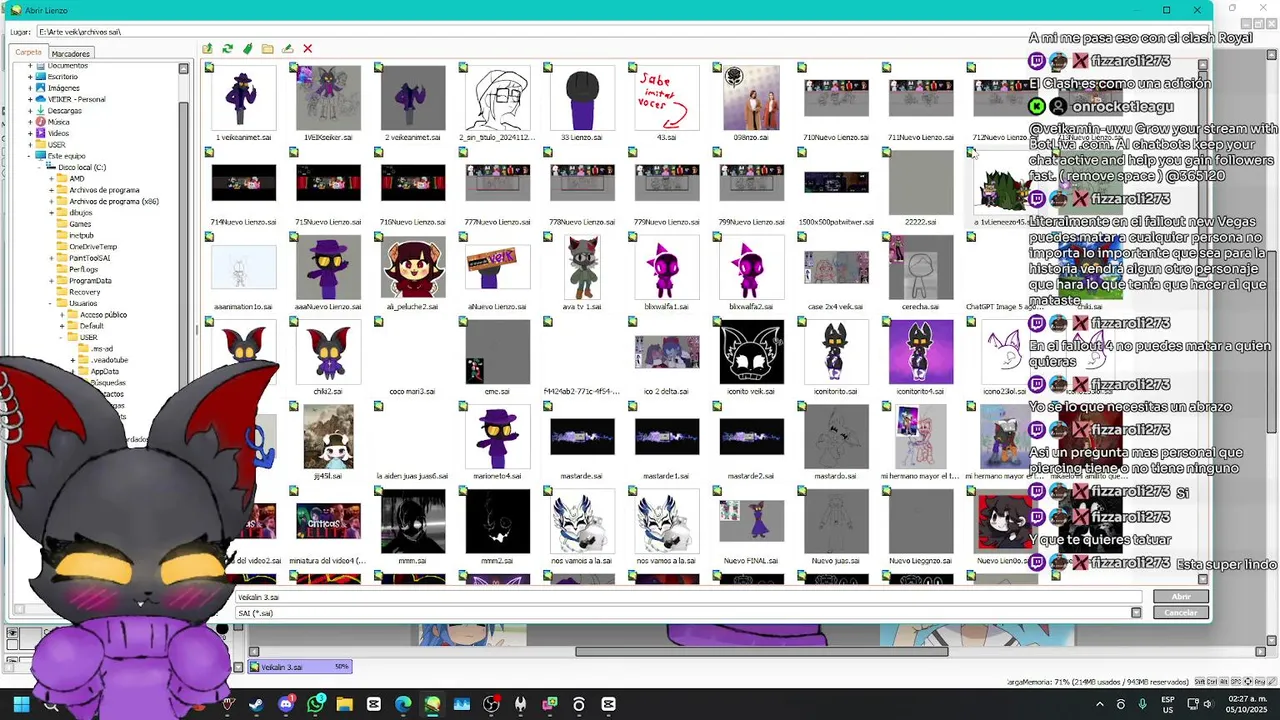The image size is (1280, 720).
Task: Click the file name "mastarde.sai"
Action: click(582, 476)
